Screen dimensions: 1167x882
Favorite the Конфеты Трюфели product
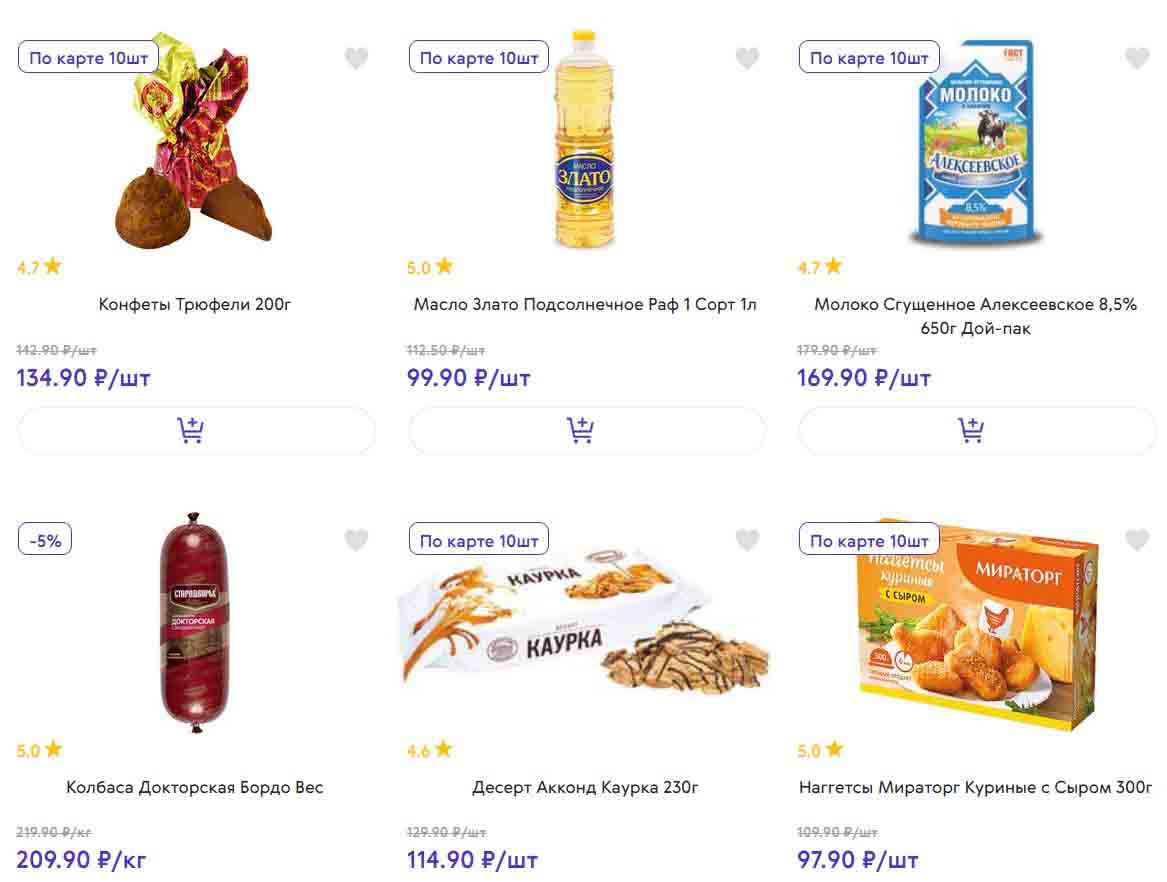[357, 59]
